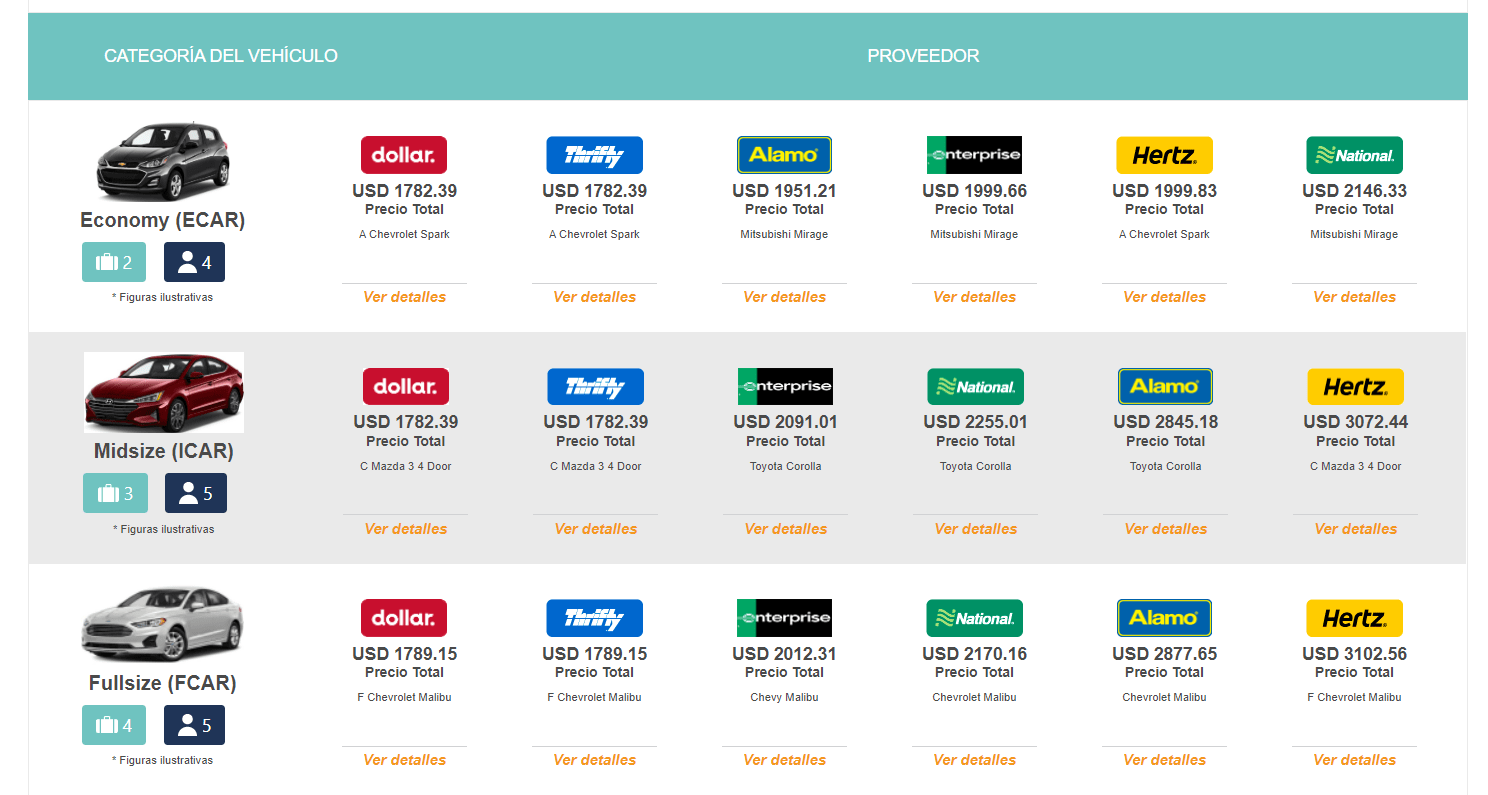1488x795 pixels.
Task: Open Ver detalles for Enterprise Economy USD 1999.66
Action: point(975,297)
